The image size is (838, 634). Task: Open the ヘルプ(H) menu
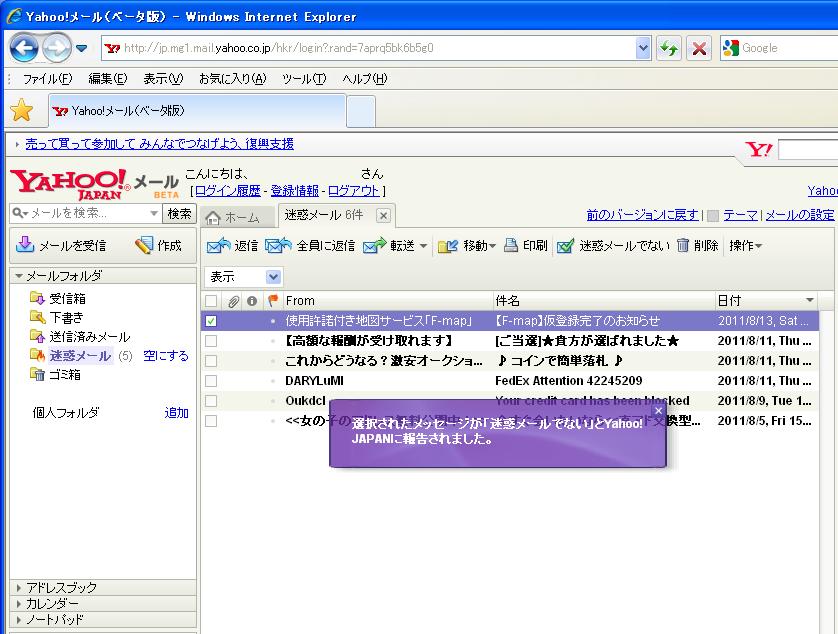pos(365,79)
